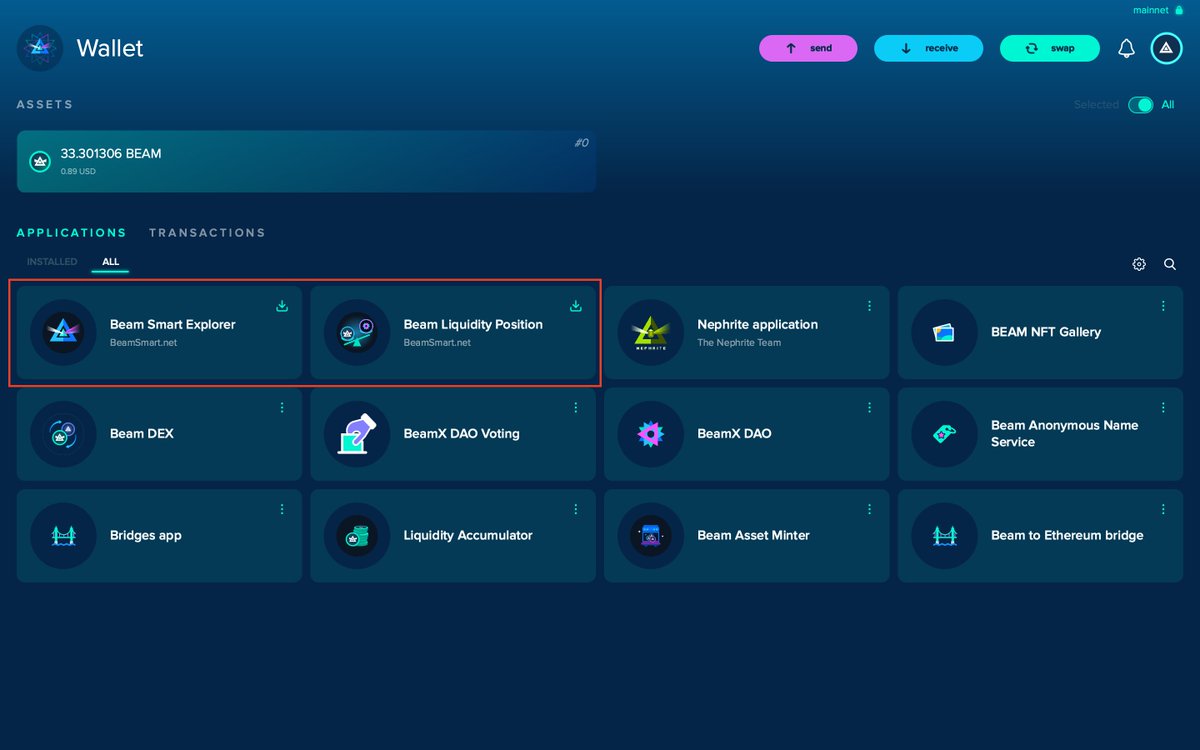
Task: Open BeamX DAO Voting three-dot menu
Action: [576, 408]
